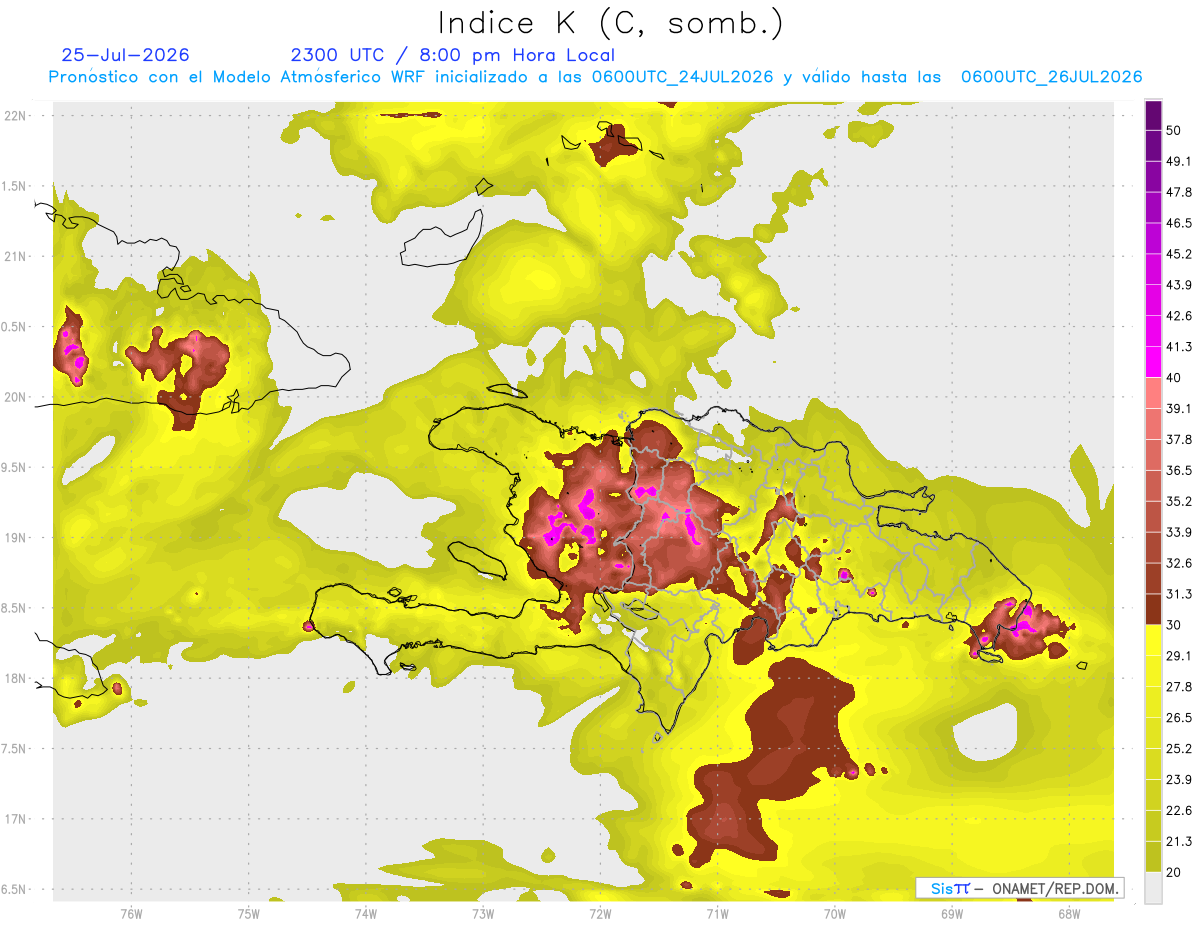Click the magenta swatch between 40 and 41.3
The height and width of the screenshot is (927, 1200).
tap(1153, 362)
